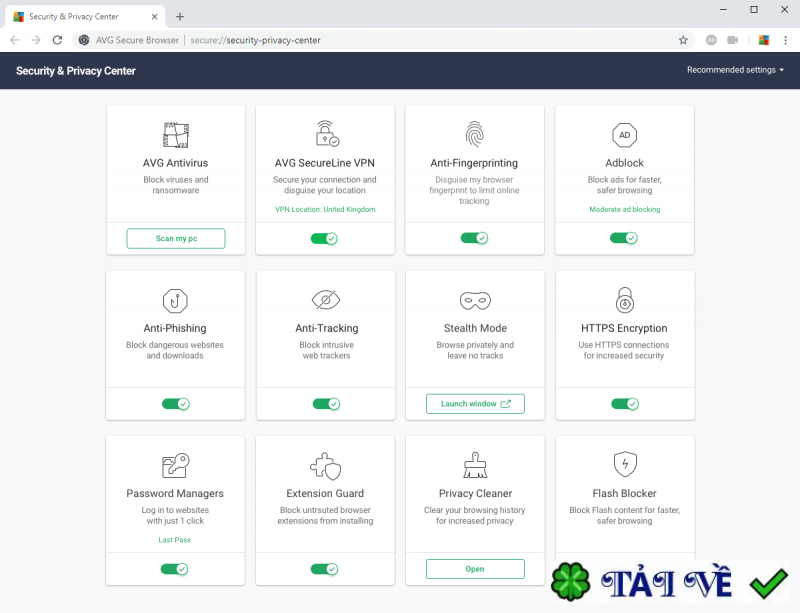The image size is (800, 613).
Task: Click the Stealth Mode mask icon
Action: [474, 300]
